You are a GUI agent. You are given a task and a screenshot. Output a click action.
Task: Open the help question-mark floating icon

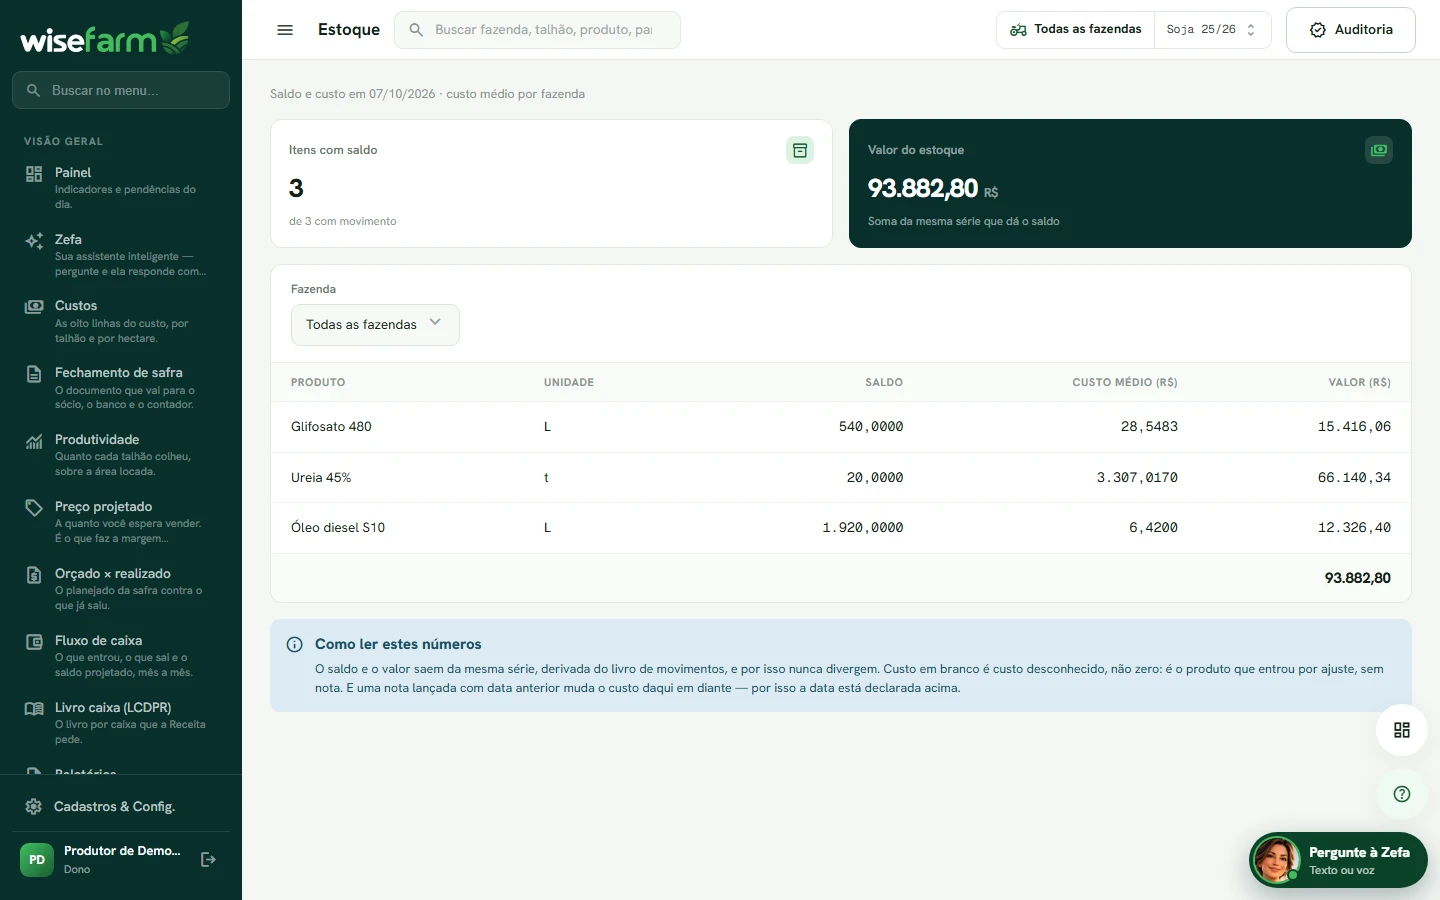pos(1402,794)
